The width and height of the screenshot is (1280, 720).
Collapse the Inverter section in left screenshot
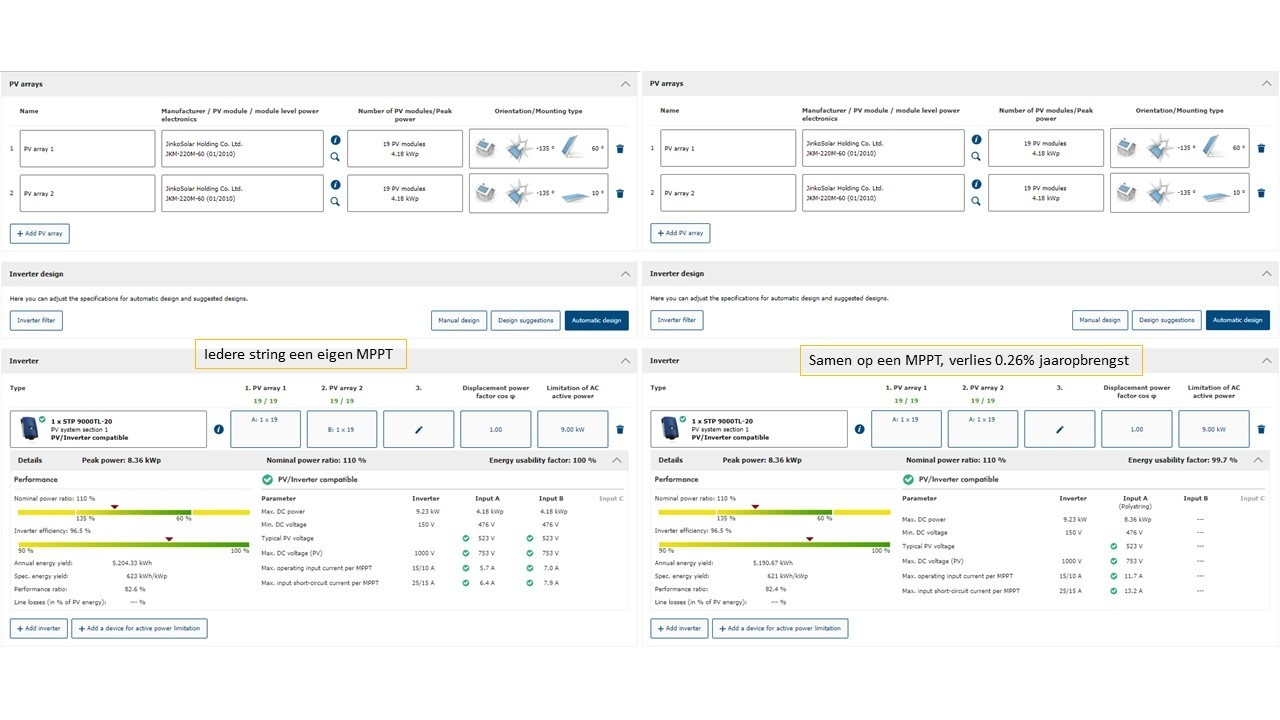pyautogui.click(x=626, y=360)
